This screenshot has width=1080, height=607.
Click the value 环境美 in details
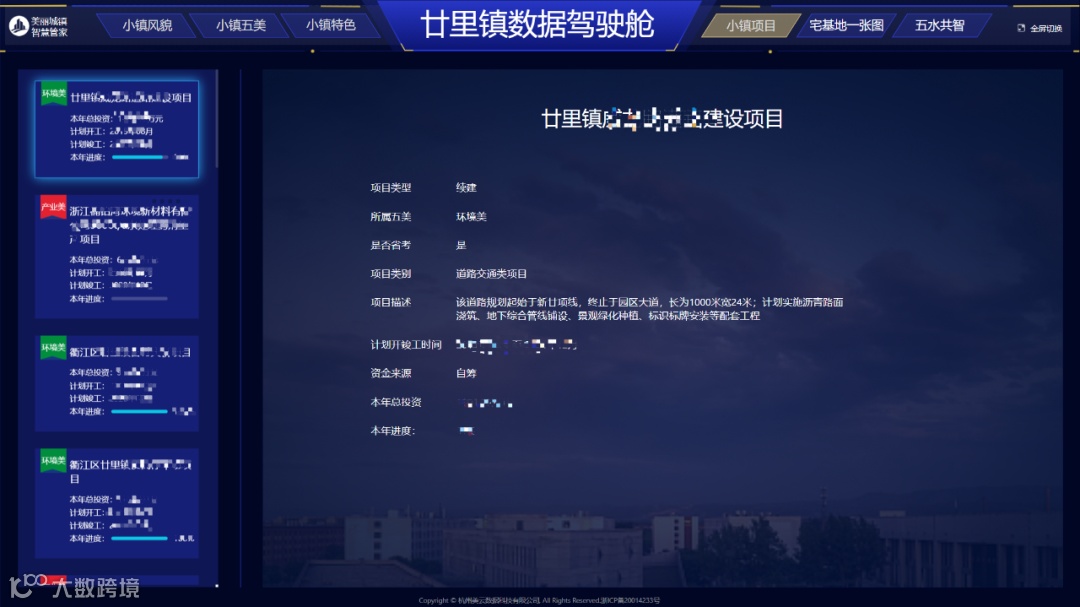471,216
